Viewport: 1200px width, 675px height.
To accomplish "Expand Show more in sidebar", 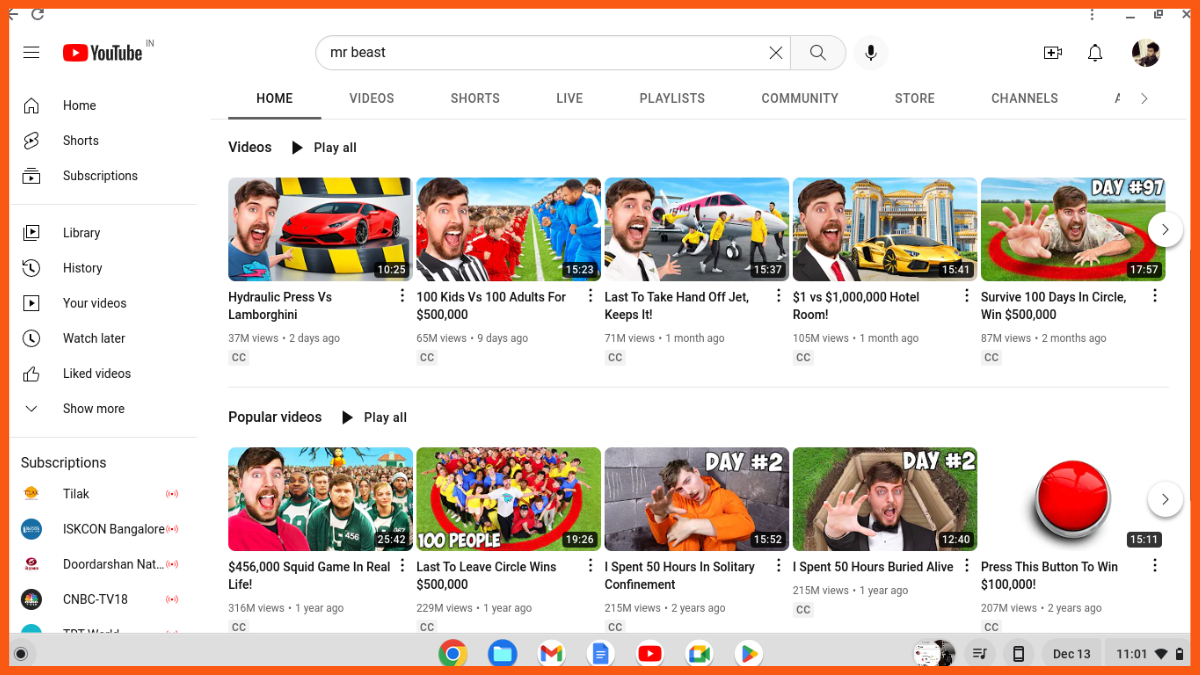I will (93, 408).
